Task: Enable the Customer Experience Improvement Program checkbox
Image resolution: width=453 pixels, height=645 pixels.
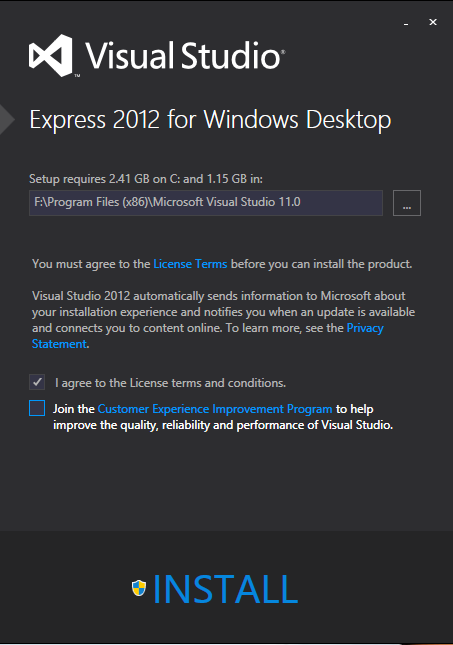Action: point(37,408)
